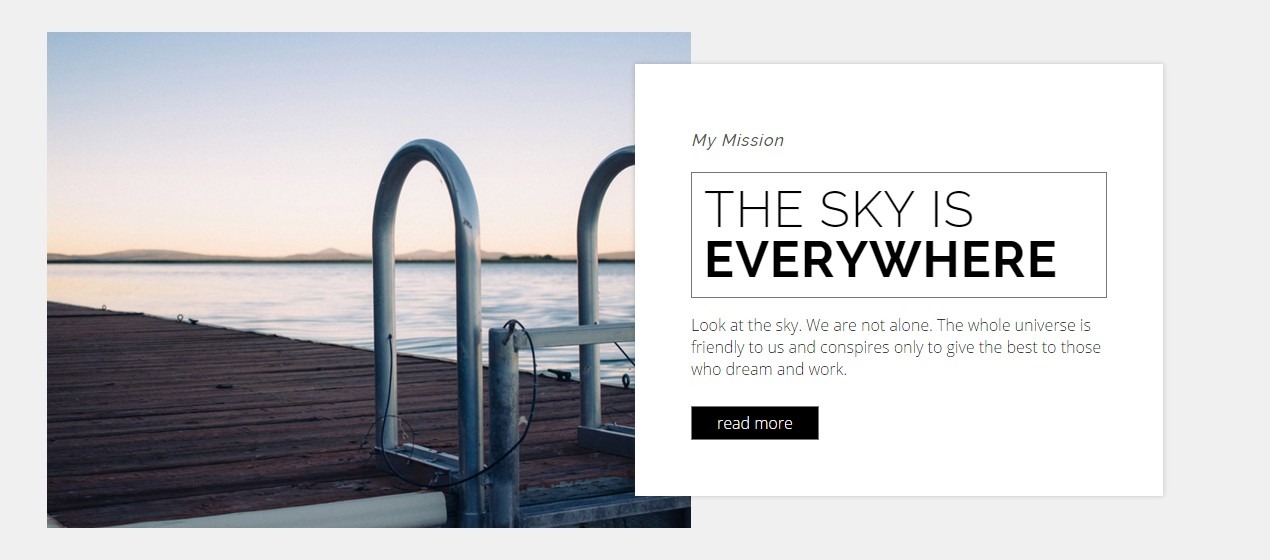Image resolution: width=1270 pixels, height=560 pixels.
Task: Click the word "Mission" in the subtitle
Action: (x=753, y=140)
